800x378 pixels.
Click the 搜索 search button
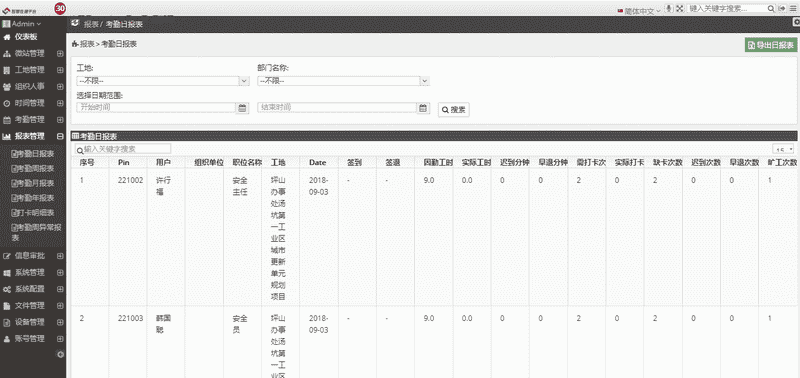[x=454, y=110]
